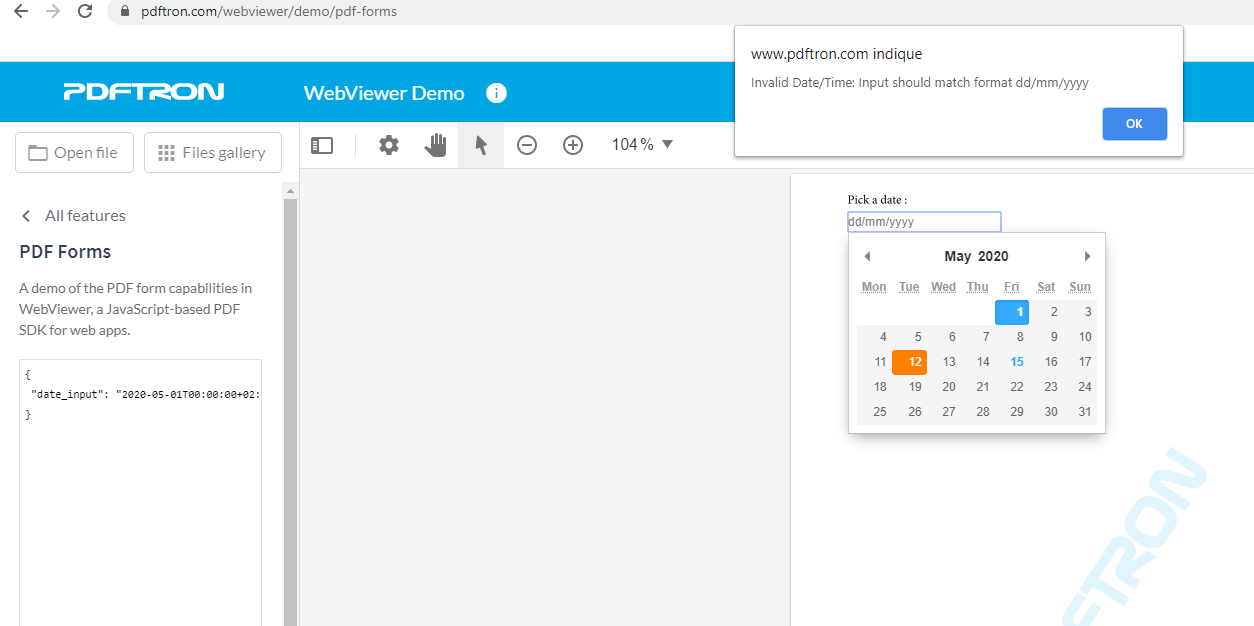
Task: Click the "Pick a date :" label
Action: (877, 200)
